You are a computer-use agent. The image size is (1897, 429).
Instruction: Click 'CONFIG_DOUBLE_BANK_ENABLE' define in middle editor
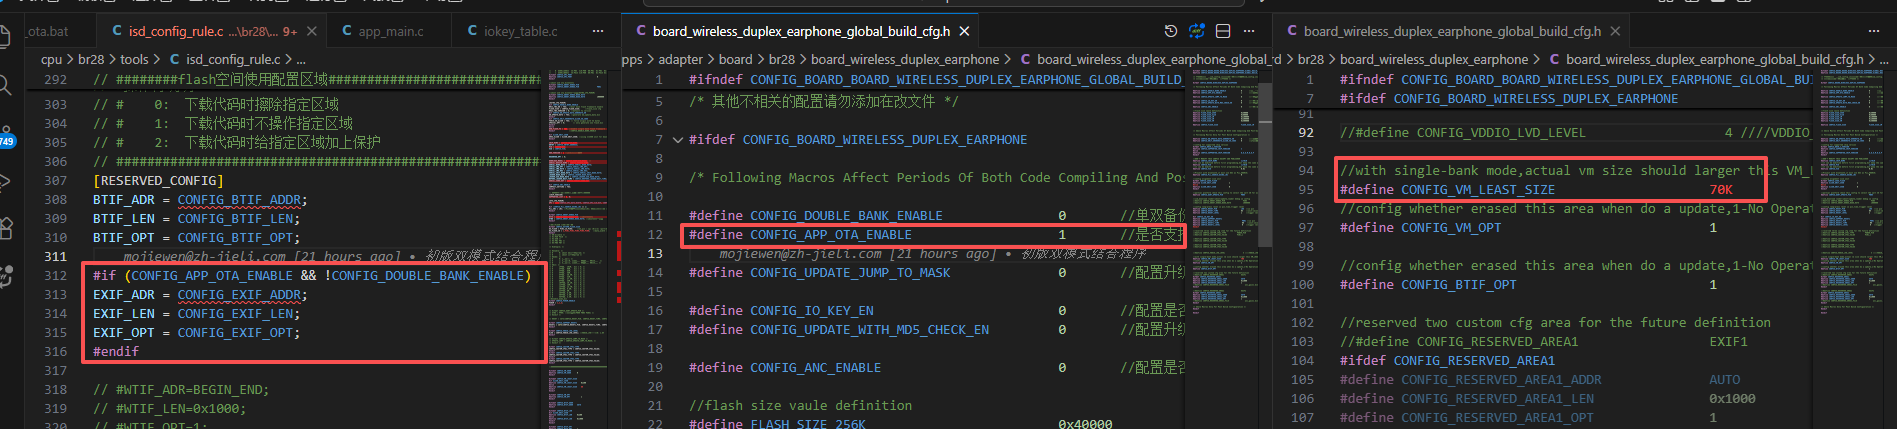coord(846,216)
